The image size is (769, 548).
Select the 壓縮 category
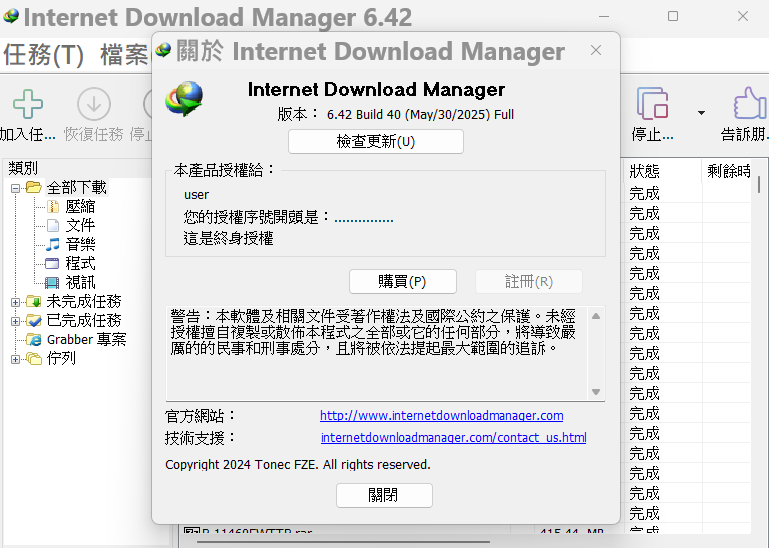click(80, 207)
